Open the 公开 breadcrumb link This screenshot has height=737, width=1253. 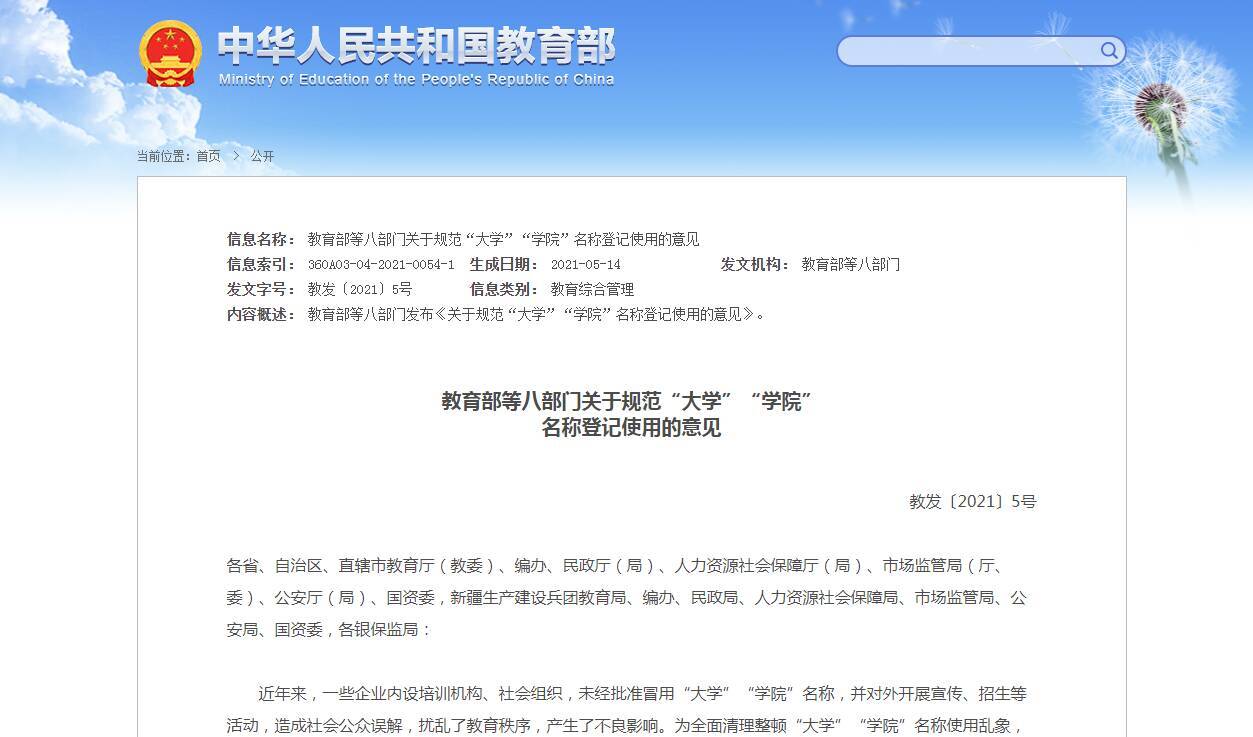click(x=262, y=156)
